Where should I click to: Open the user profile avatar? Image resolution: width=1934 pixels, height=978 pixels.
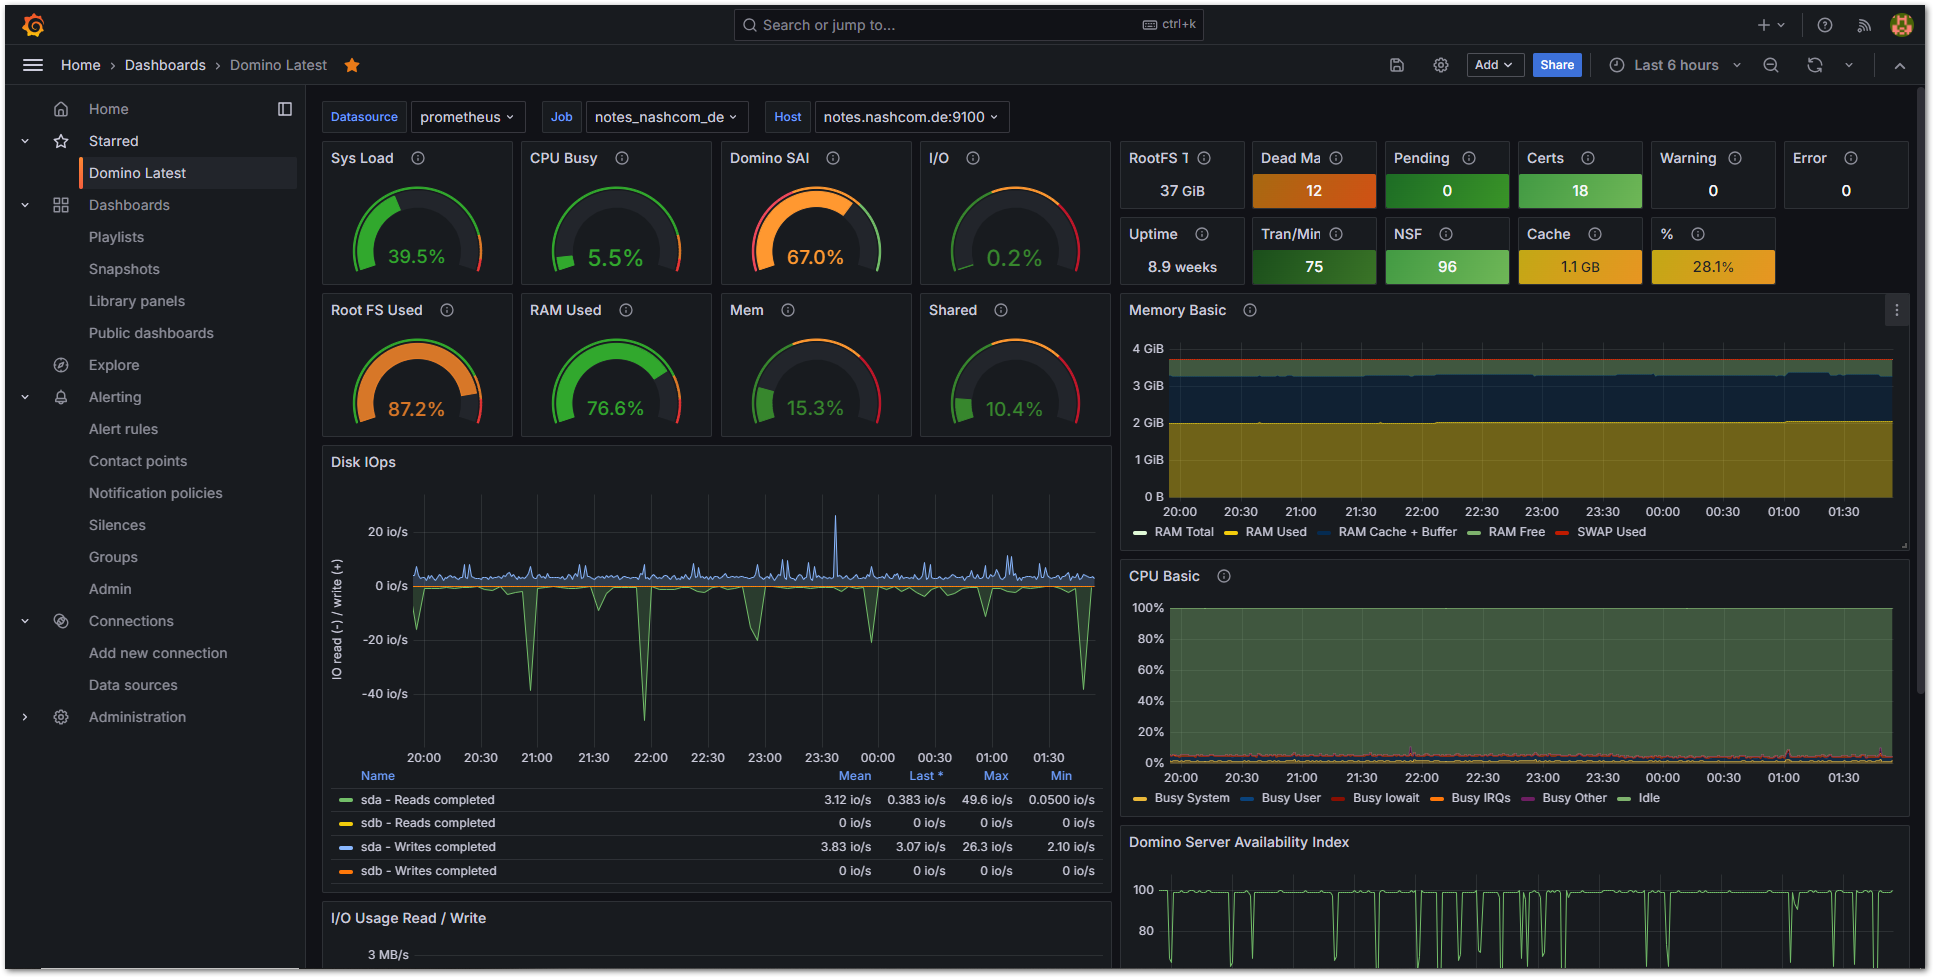1902,25
